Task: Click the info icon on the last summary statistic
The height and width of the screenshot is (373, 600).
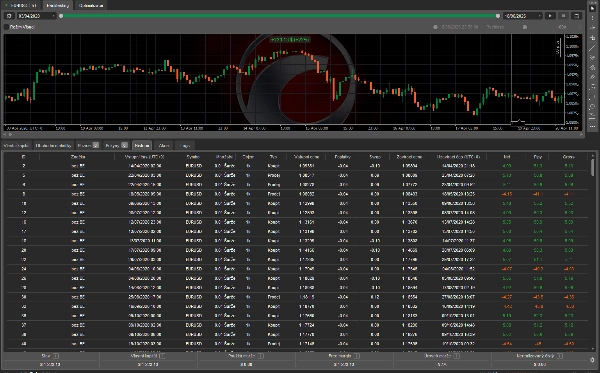Action: click(560, 356)
